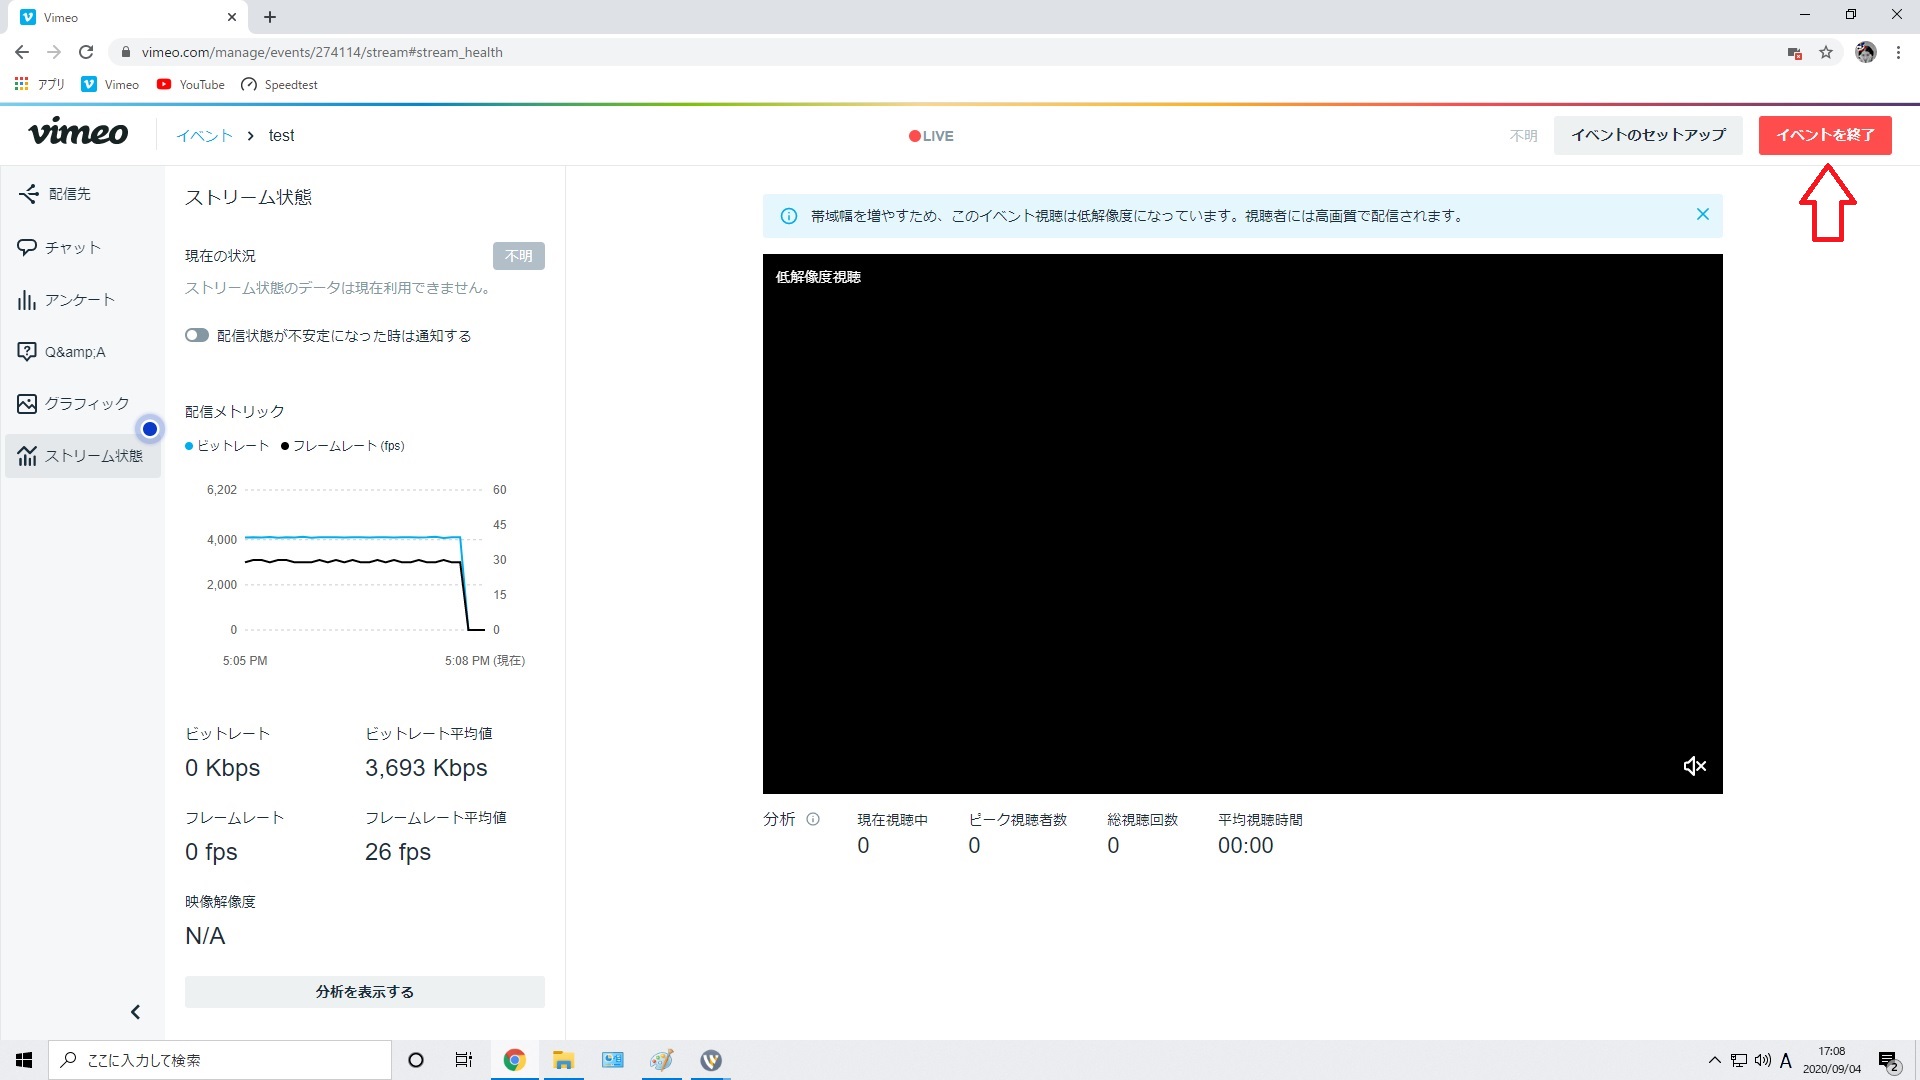Open new browser tab
This screenshot has width=1920, height=1080.
270,17
